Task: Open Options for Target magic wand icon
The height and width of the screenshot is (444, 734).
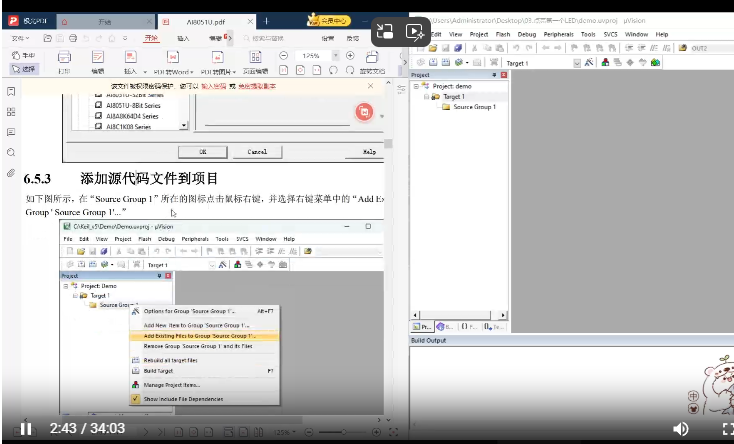Action: pos(589,62)
